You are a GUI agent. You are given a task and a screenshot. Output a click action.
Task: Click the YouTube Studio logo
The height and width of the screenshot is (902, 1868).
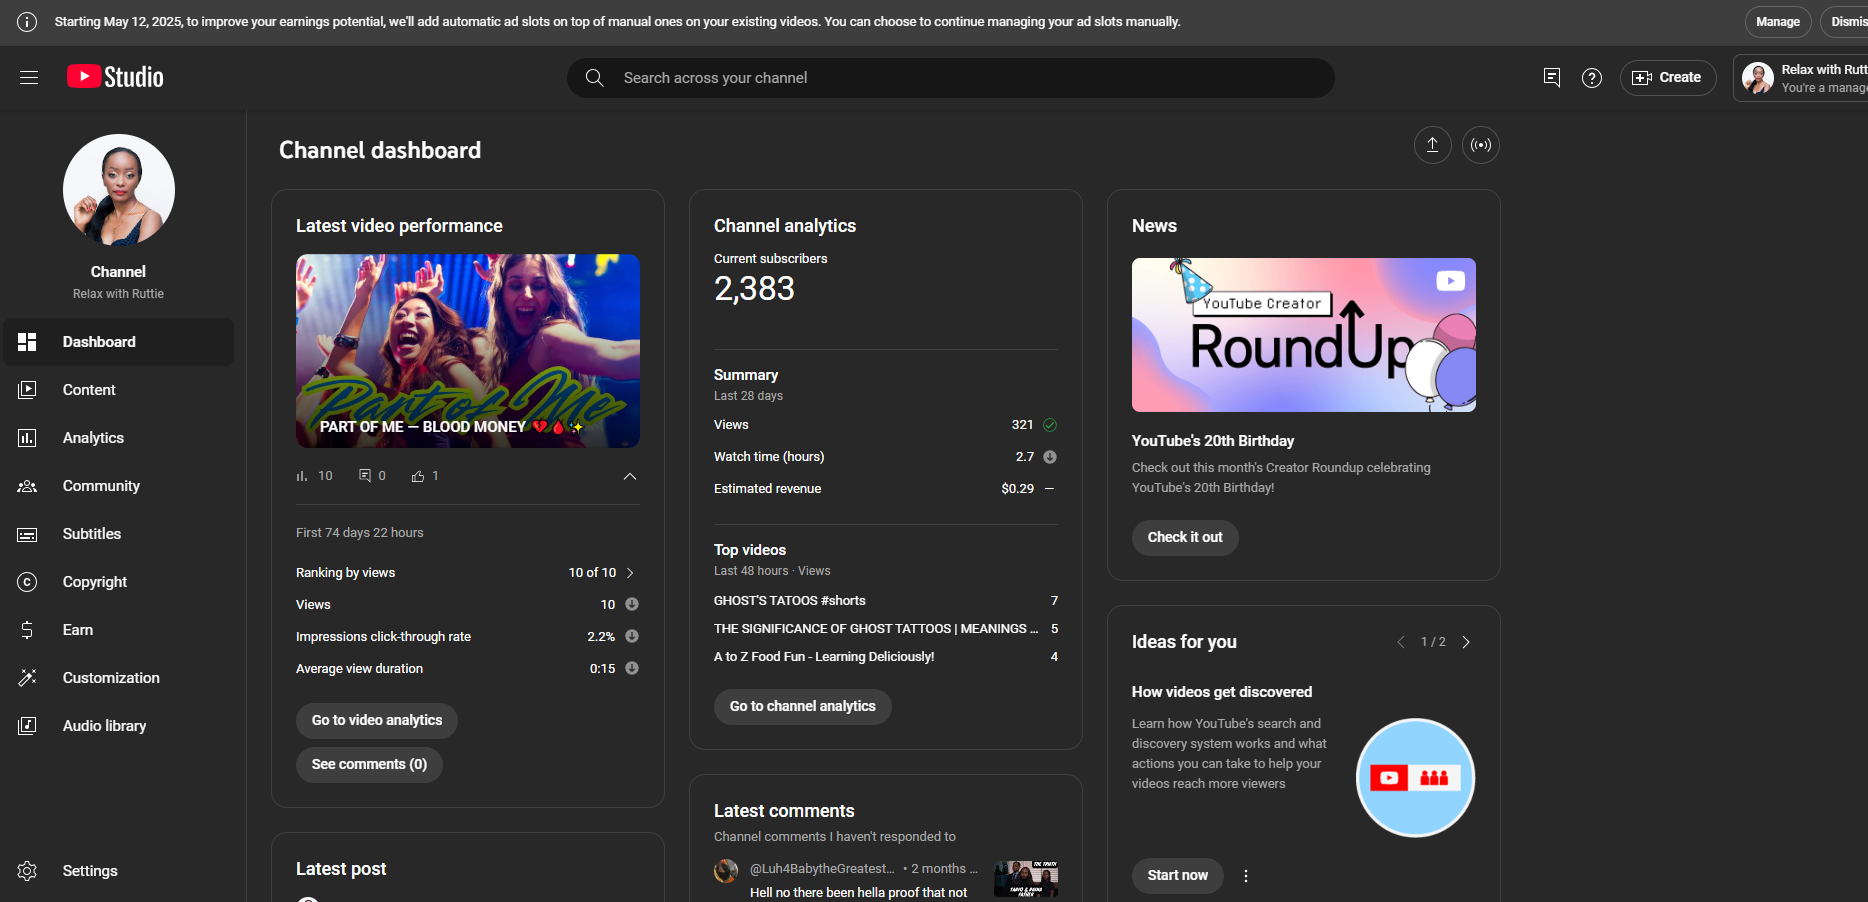pos(115,77)
